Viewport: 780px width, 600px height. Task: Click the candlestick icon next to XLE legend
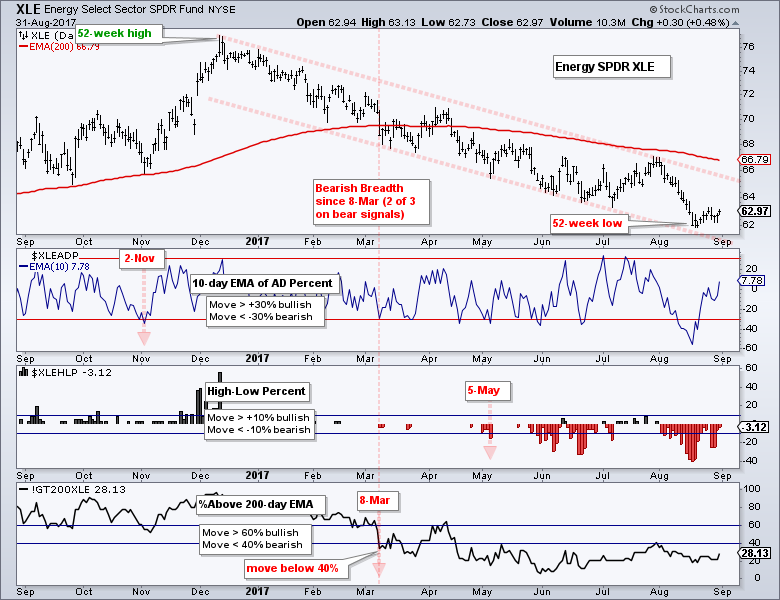click(x=23, y=35)
